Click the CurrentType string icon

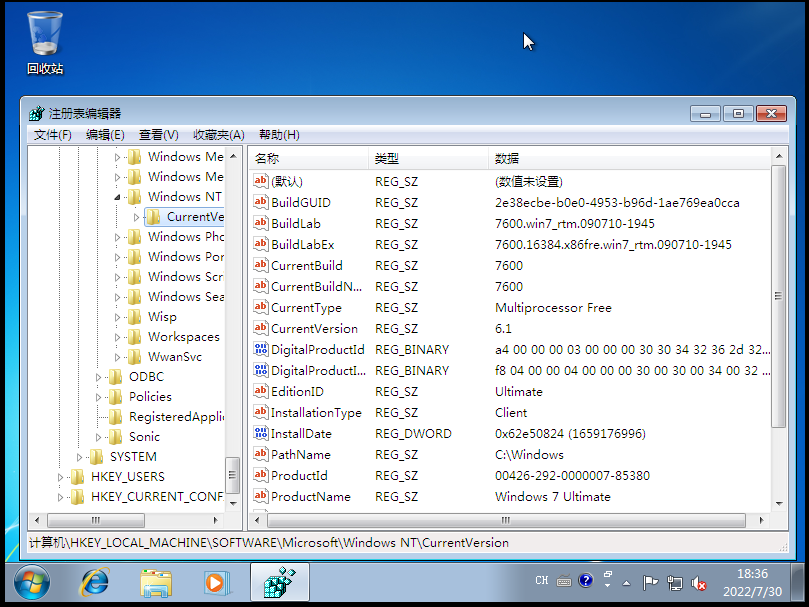261,307
